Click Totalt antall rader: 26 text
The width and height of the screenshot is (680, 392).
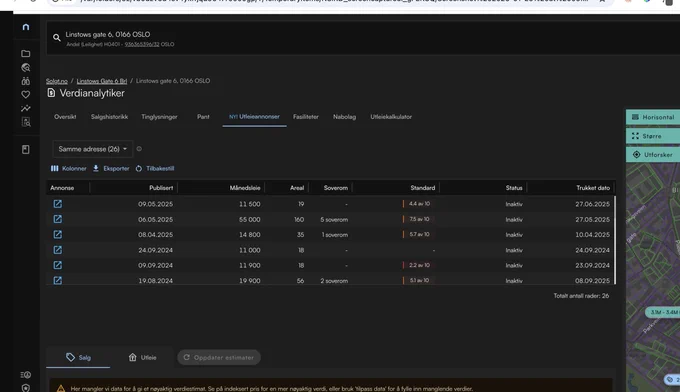581,296
